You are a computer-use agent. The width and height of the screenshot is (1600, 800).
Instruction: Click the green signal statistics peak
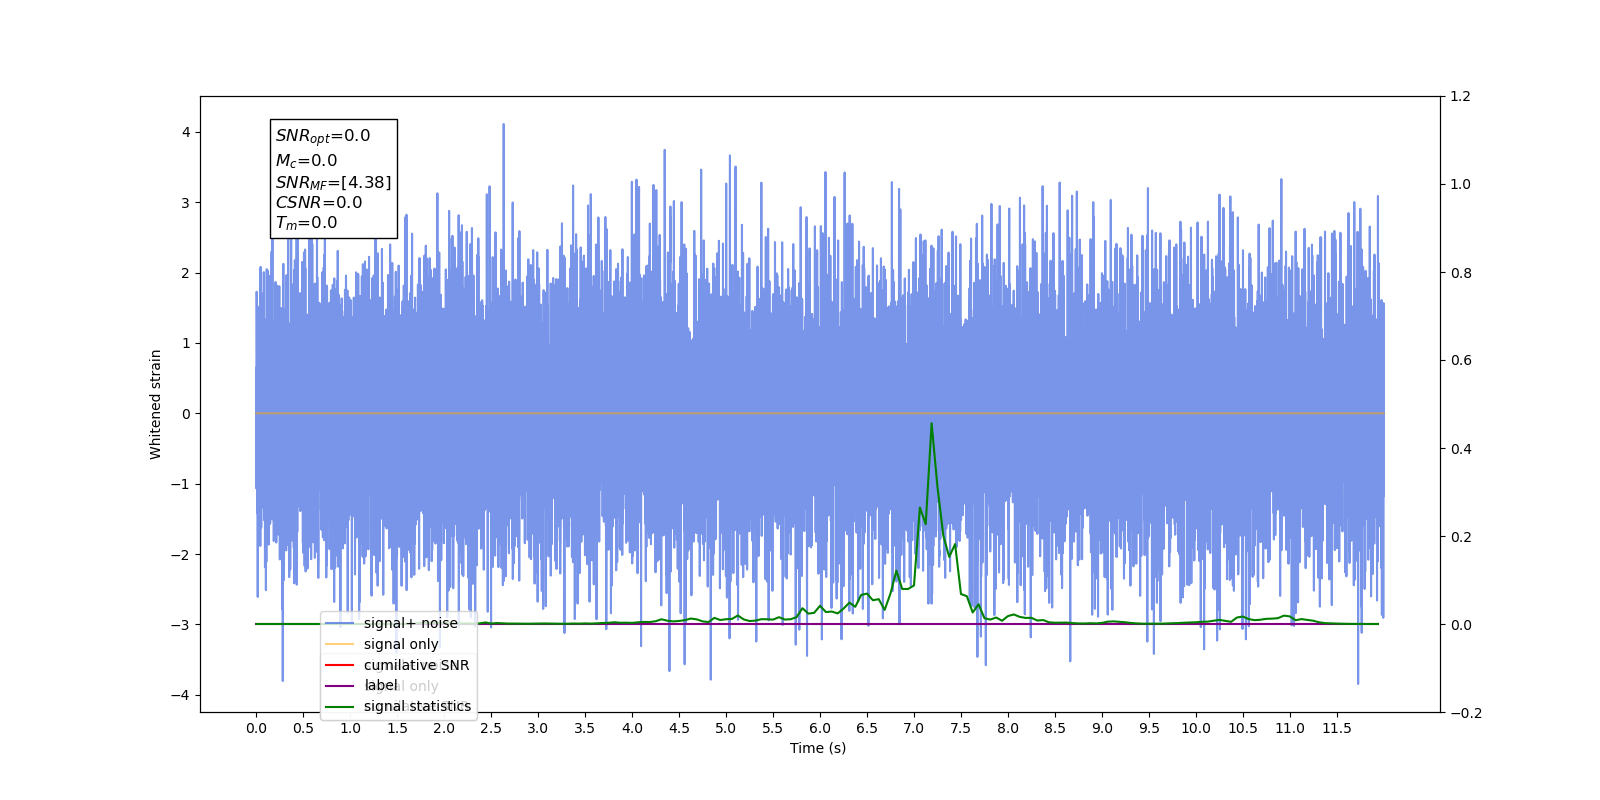(931, 424)
